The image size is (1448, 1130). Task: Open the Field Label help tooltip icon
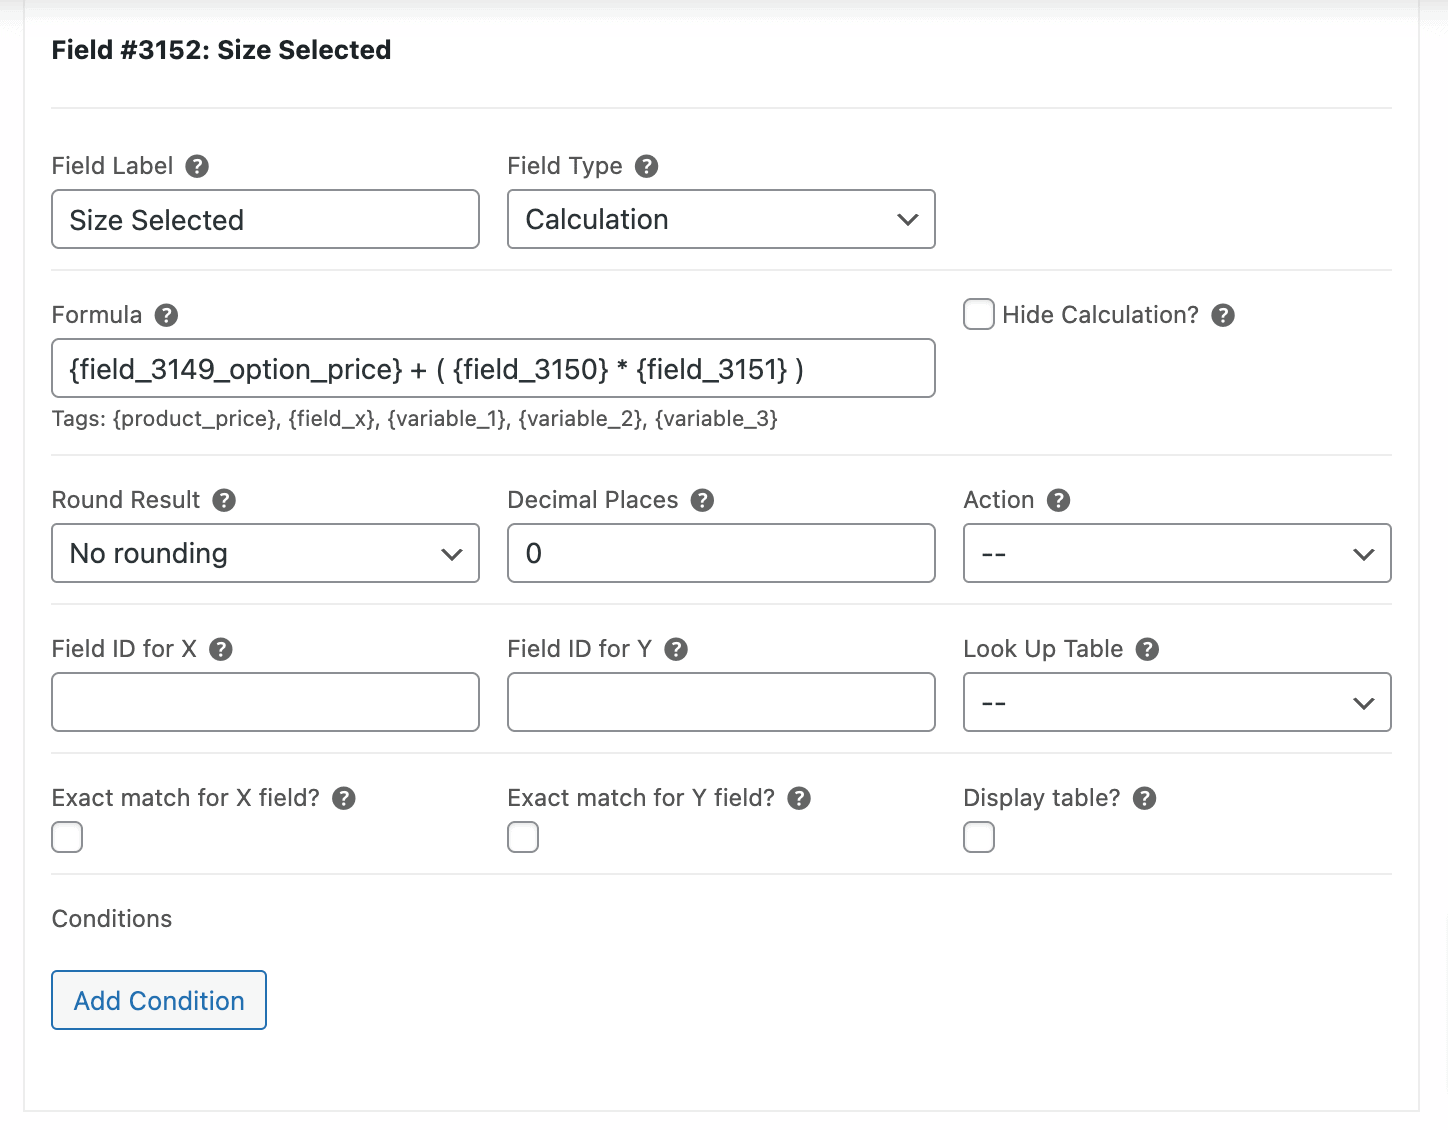[197, 166]
